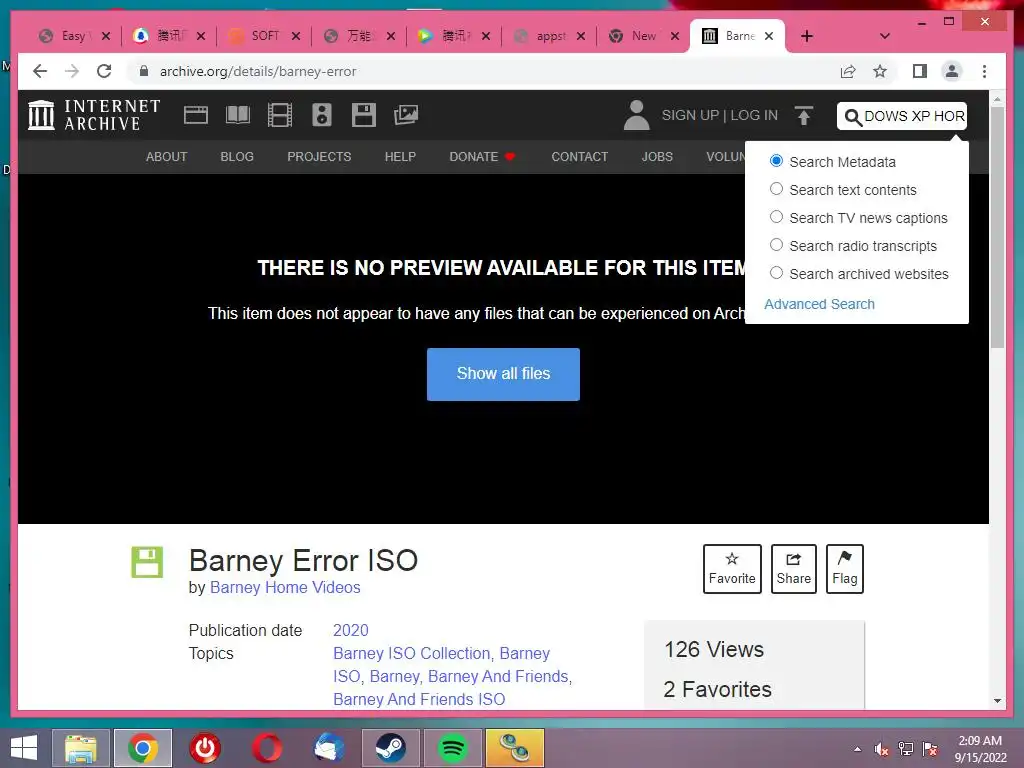Open the Windows Start button
The width and height of the screenshot is (1024, 768).
coord(24,748)
